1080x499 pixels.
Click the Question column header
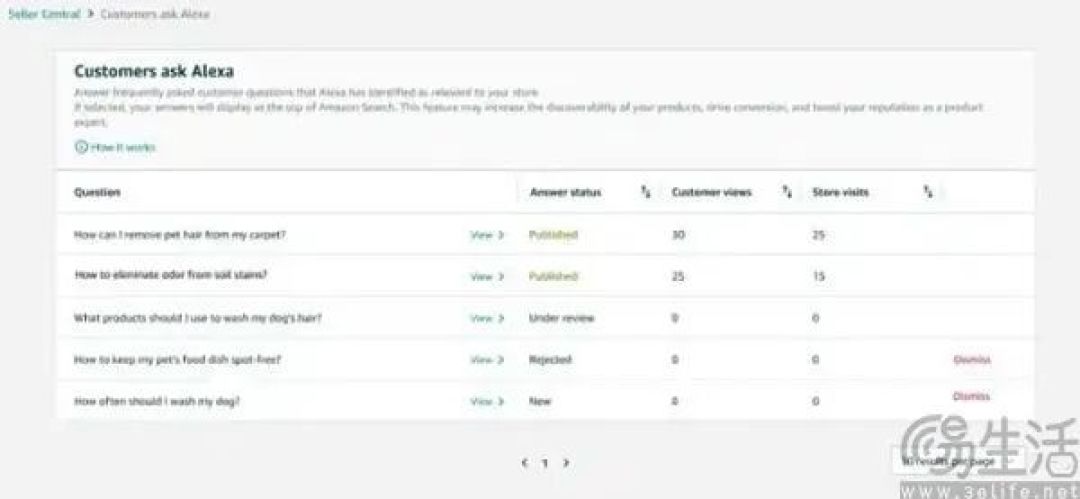click(x=97, y=193)
